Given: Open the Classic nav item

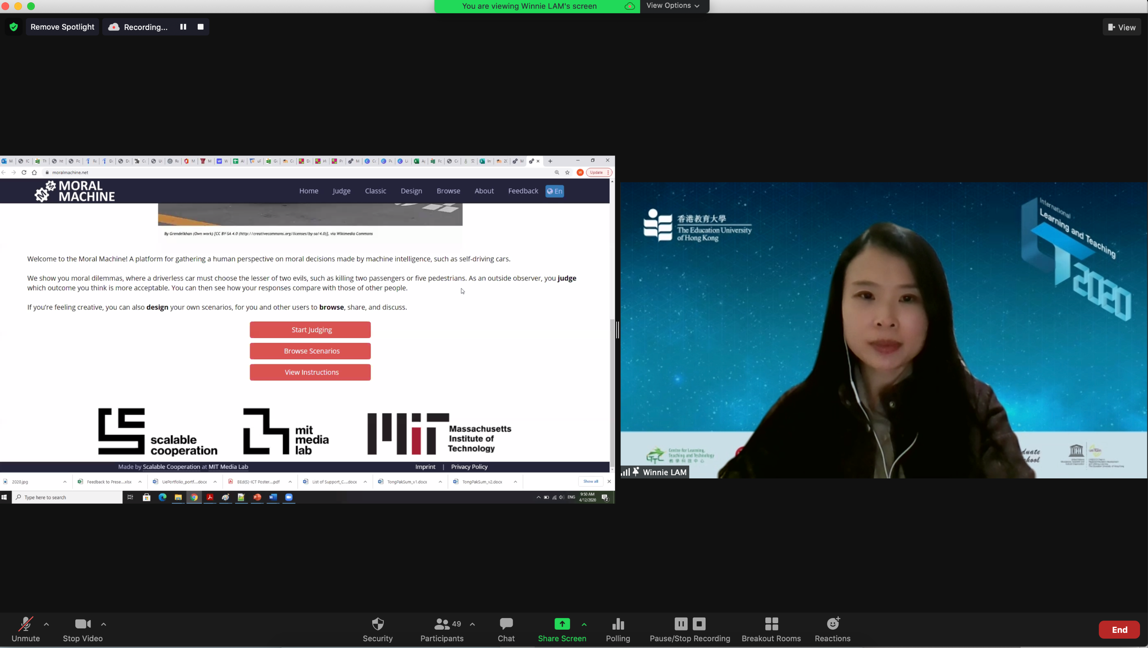Looking at the screenshot, I should point(376,191).
